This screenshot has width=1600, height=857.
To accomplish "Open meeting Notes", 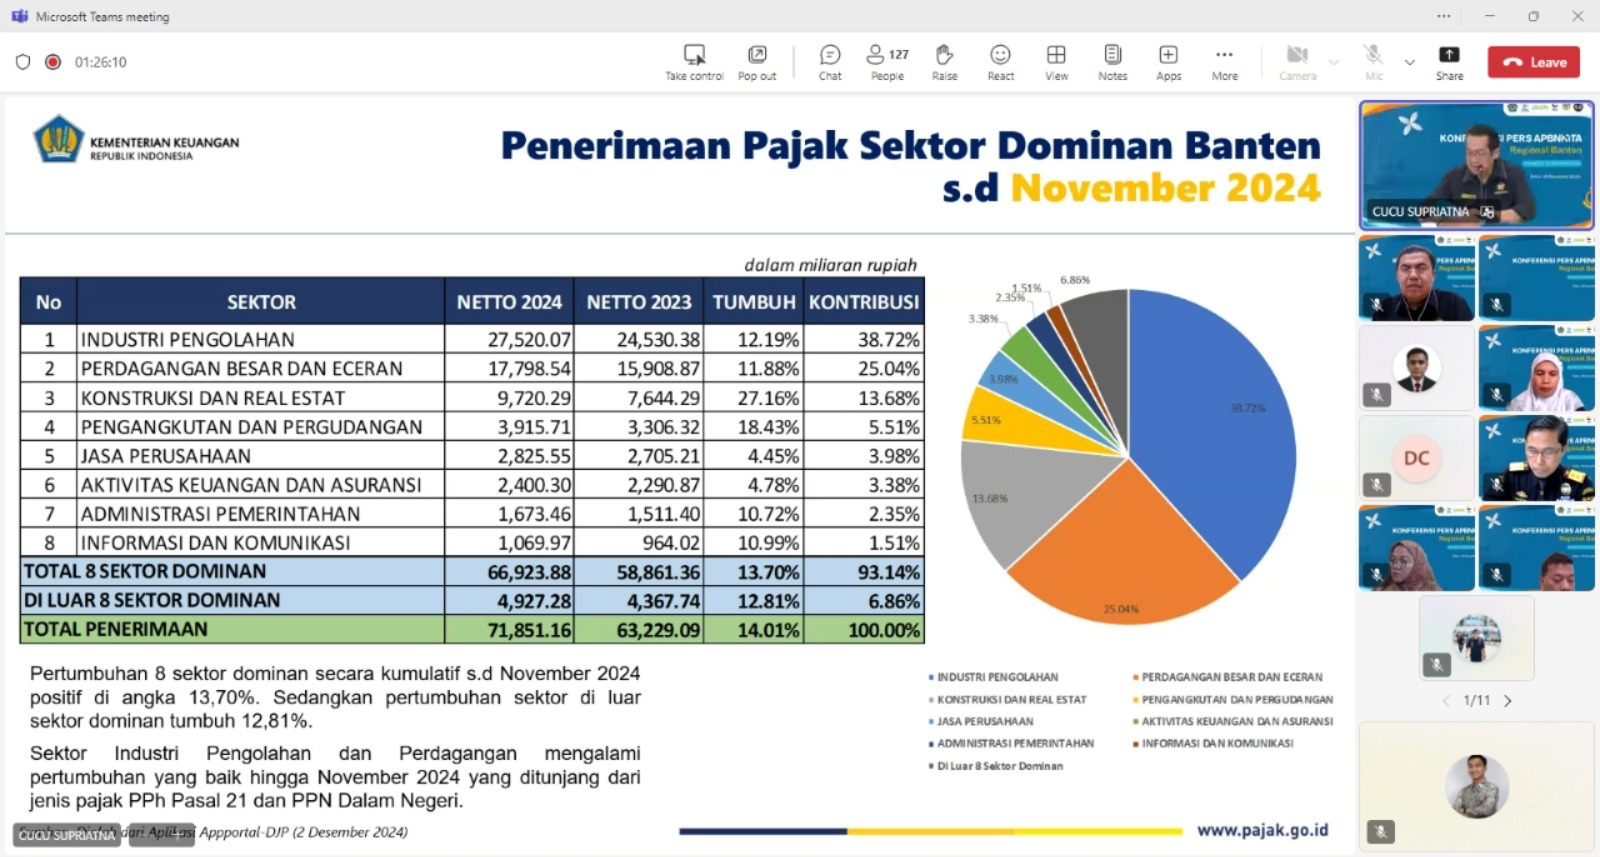I will coord(1112,62).
